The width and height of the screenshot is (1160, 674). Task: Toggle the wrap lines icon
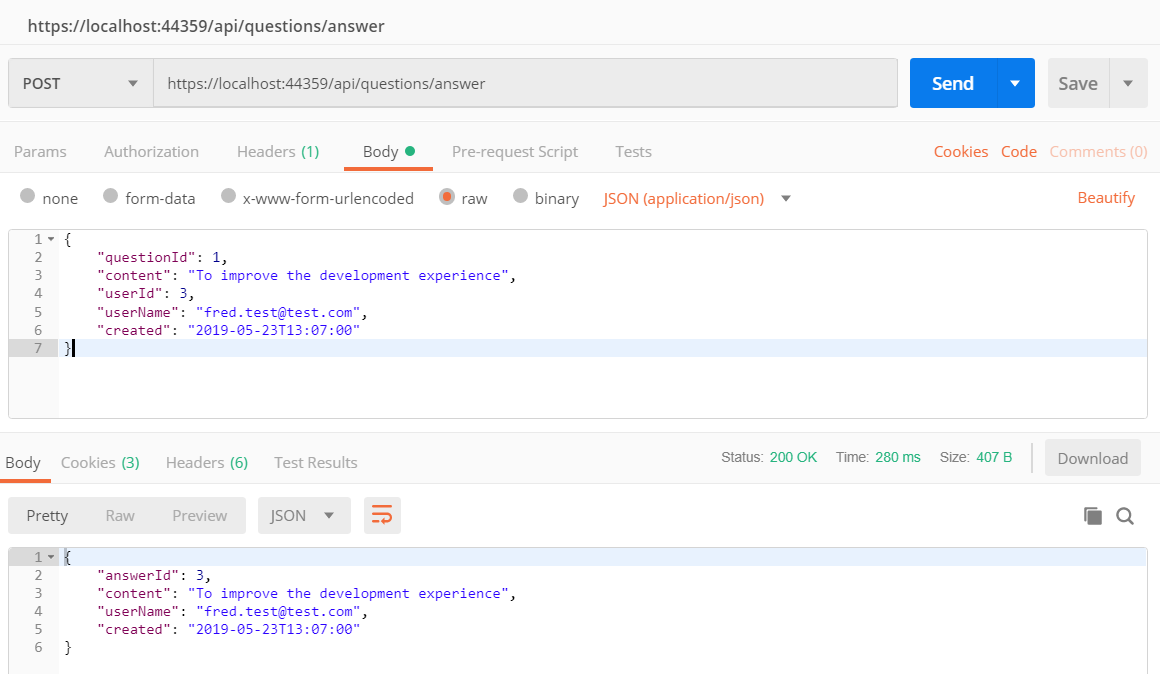coord(382,516)
